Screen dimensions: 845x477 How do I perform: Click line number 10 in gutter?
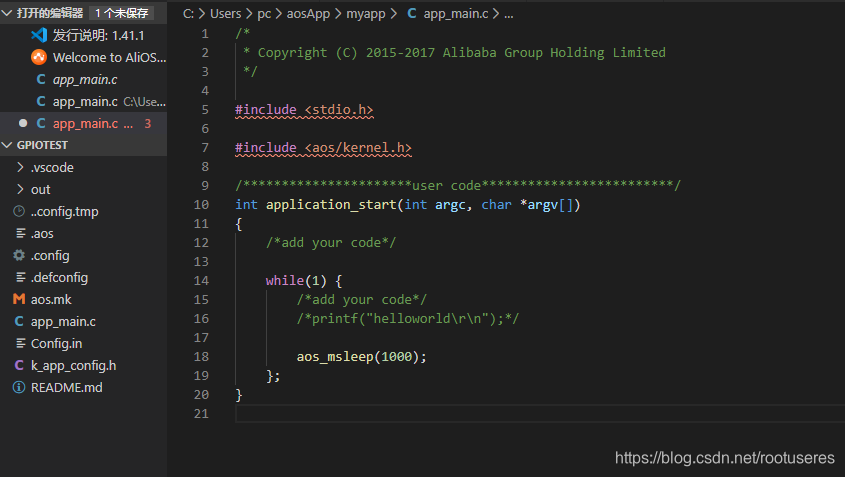click(x=201, y=205)
